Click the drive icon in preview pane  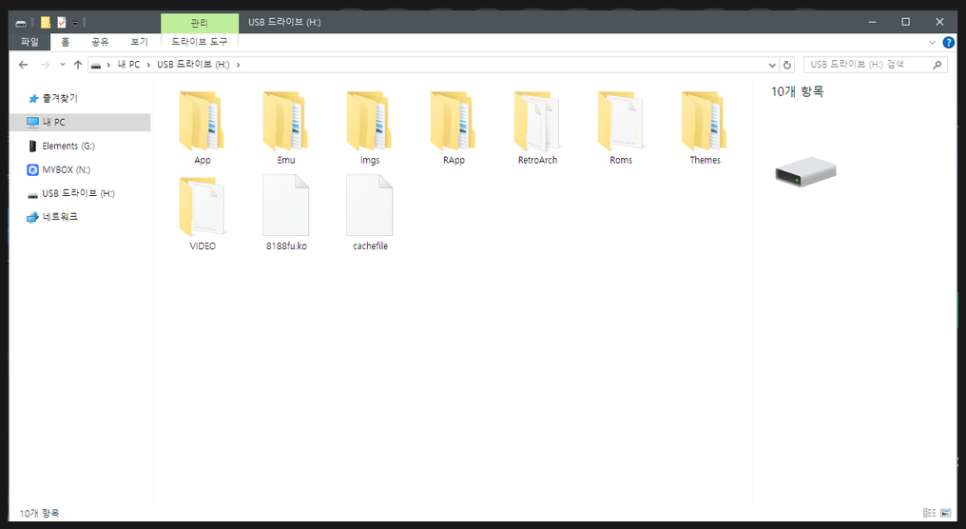coord(805,171)
